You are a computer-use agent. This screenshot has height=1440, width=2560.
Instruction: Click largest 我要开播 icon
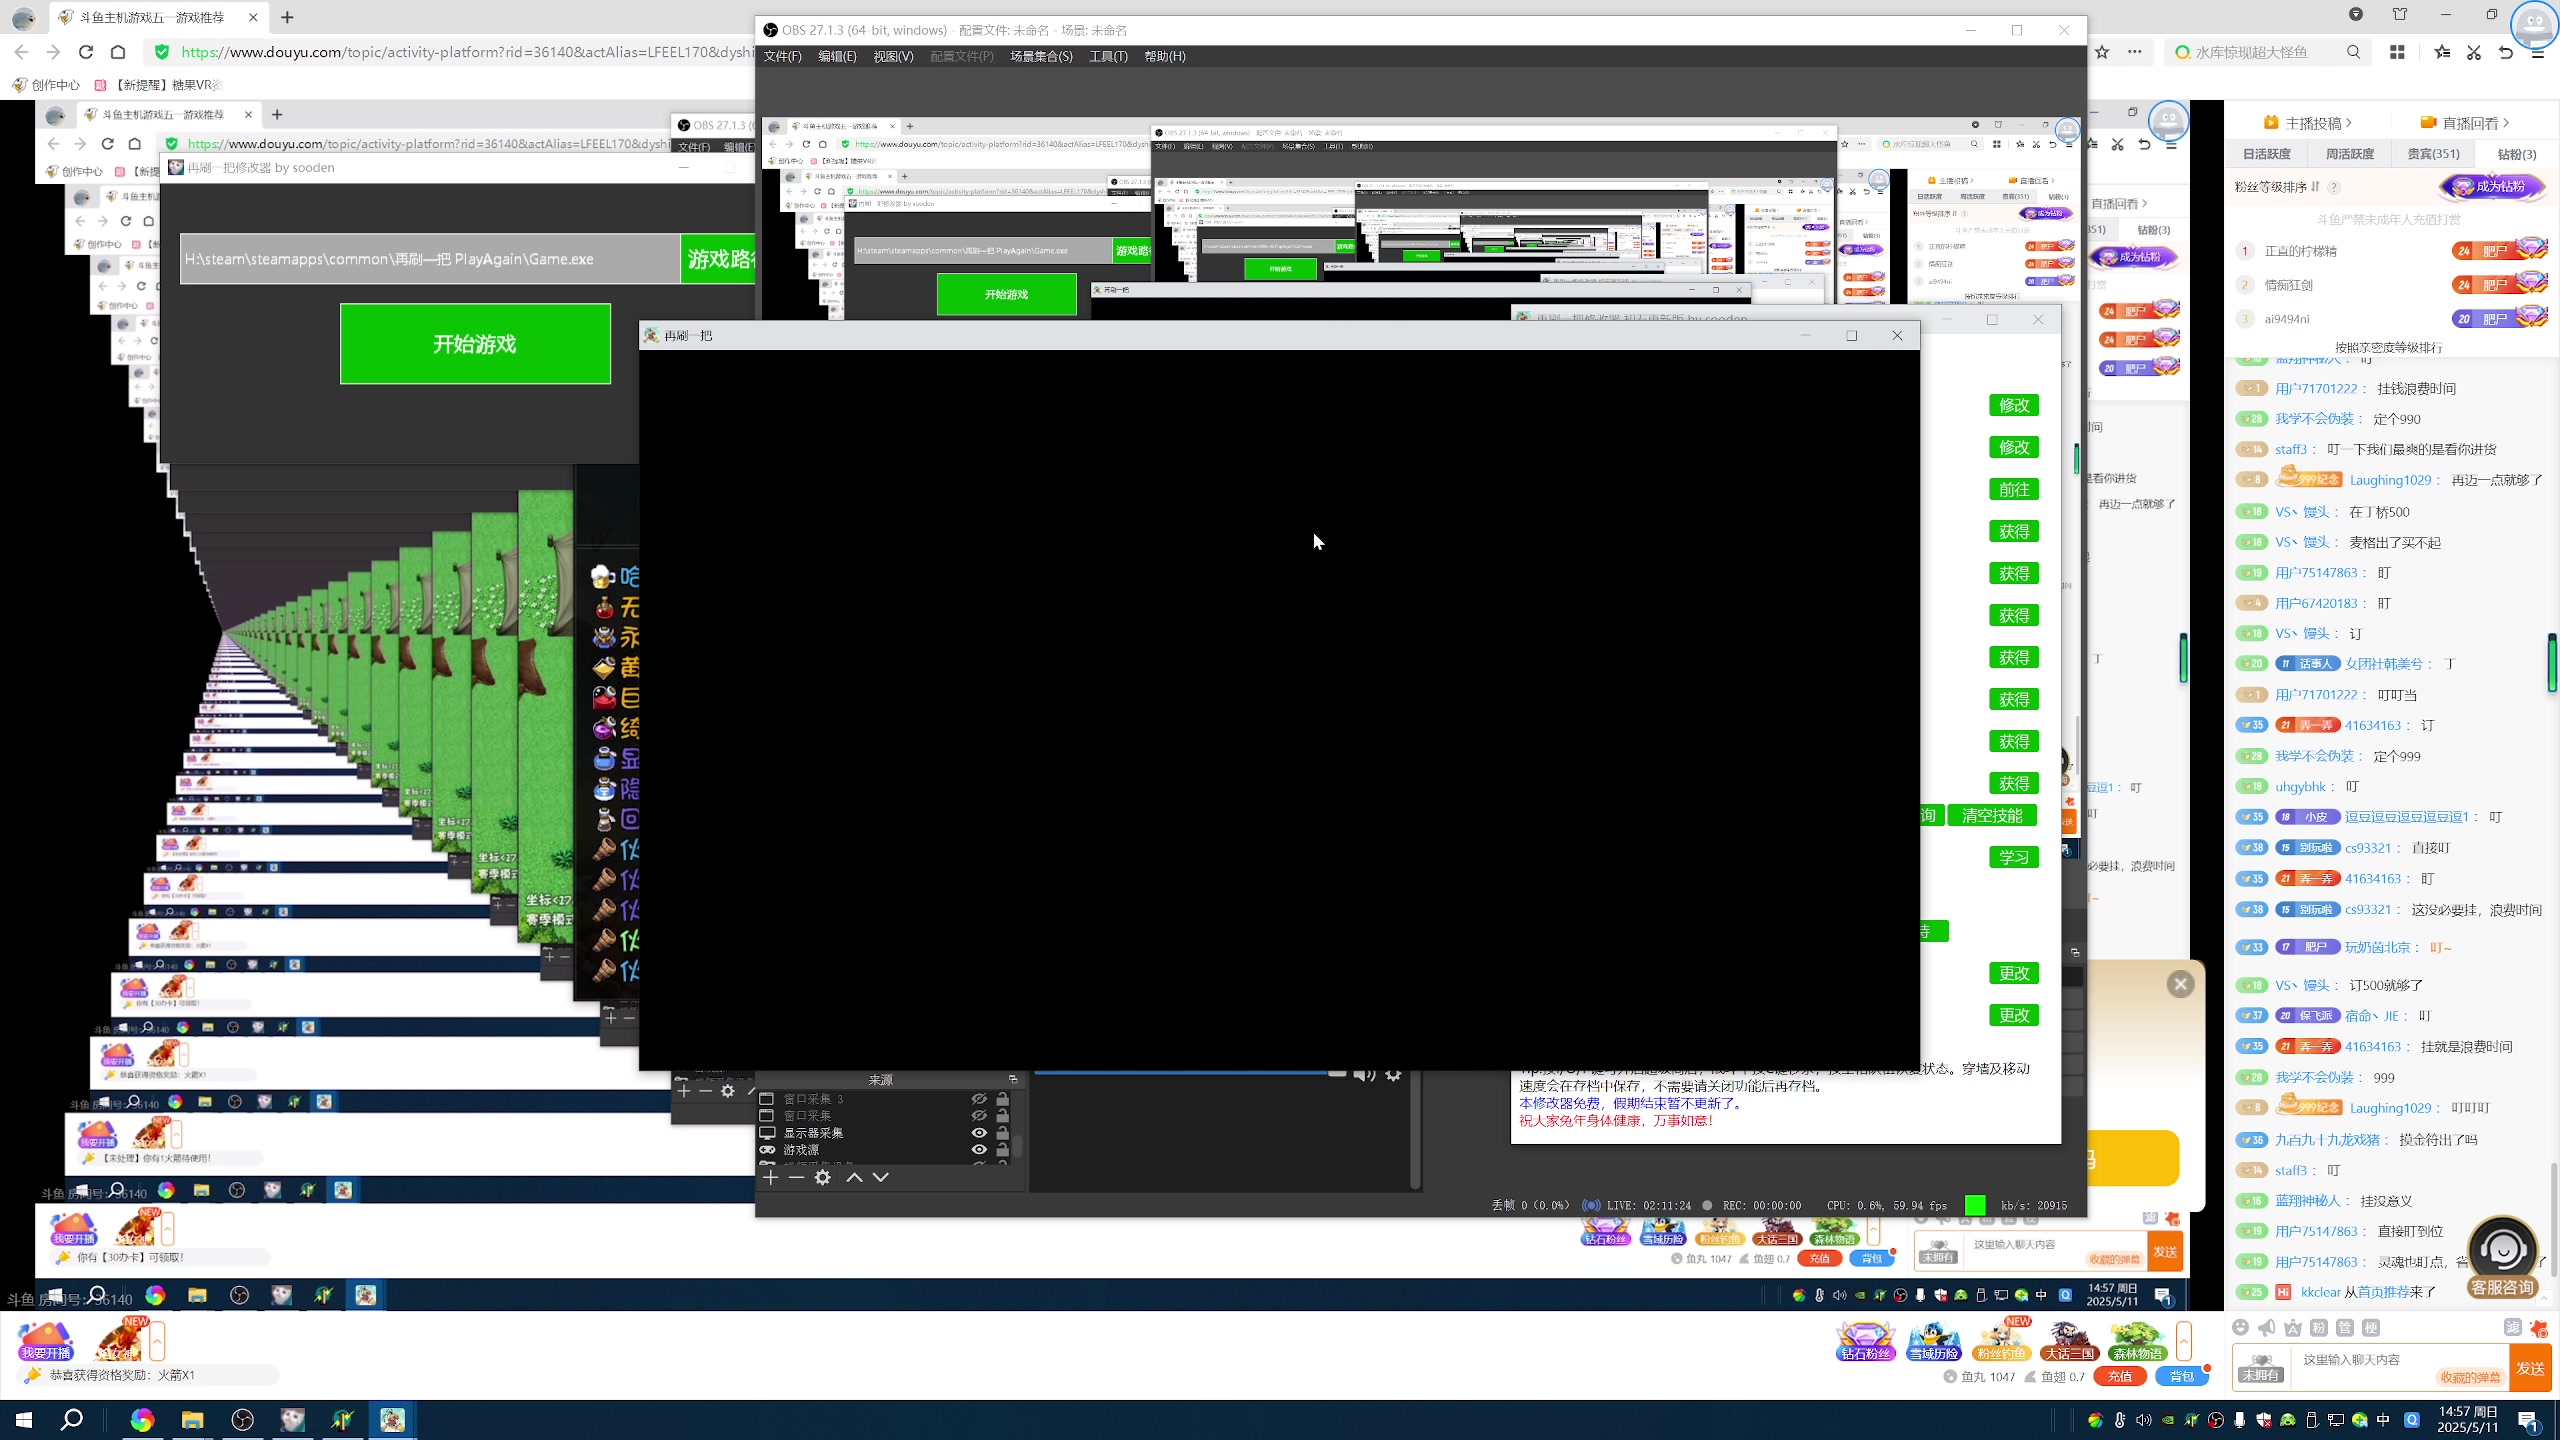46,1341
